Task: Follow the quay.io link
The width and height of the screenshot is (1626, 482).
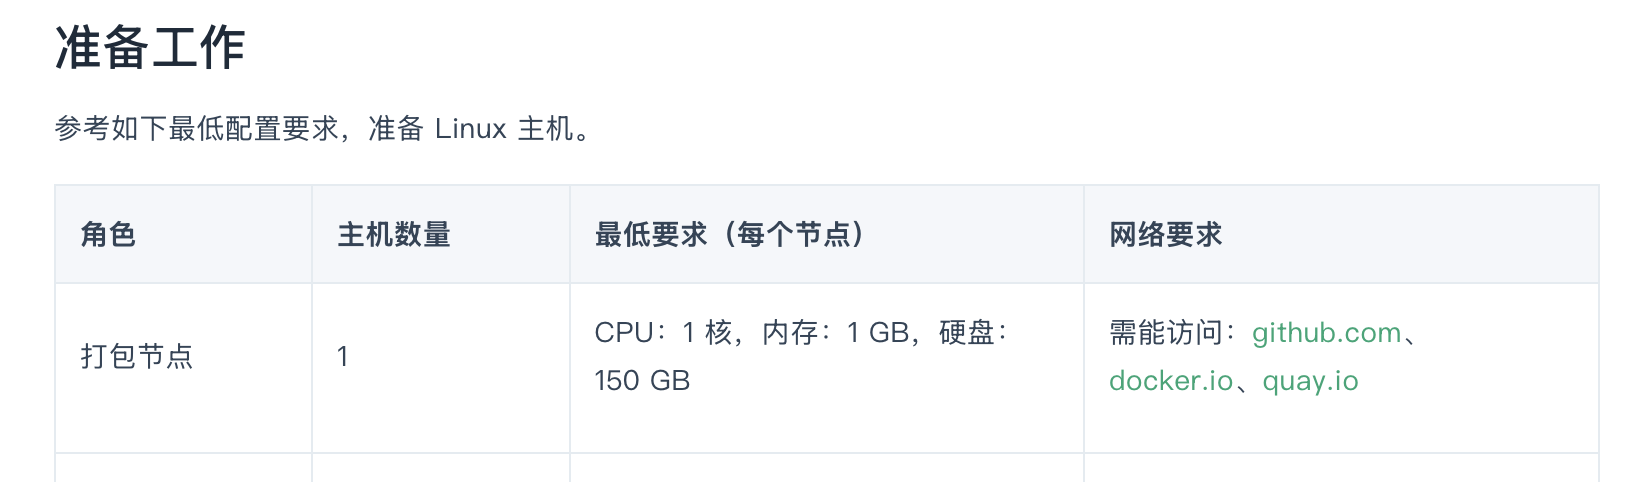Action: point(1310,381)
